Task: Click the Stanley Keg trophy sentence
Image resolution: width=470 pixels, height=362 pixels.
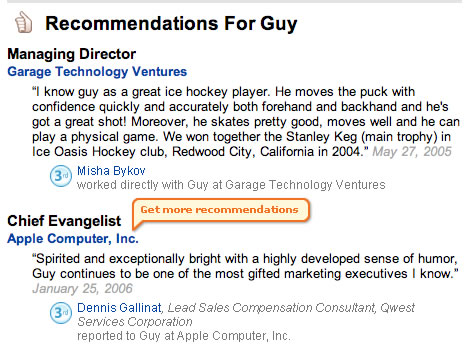Action: [x=242, y=144]
